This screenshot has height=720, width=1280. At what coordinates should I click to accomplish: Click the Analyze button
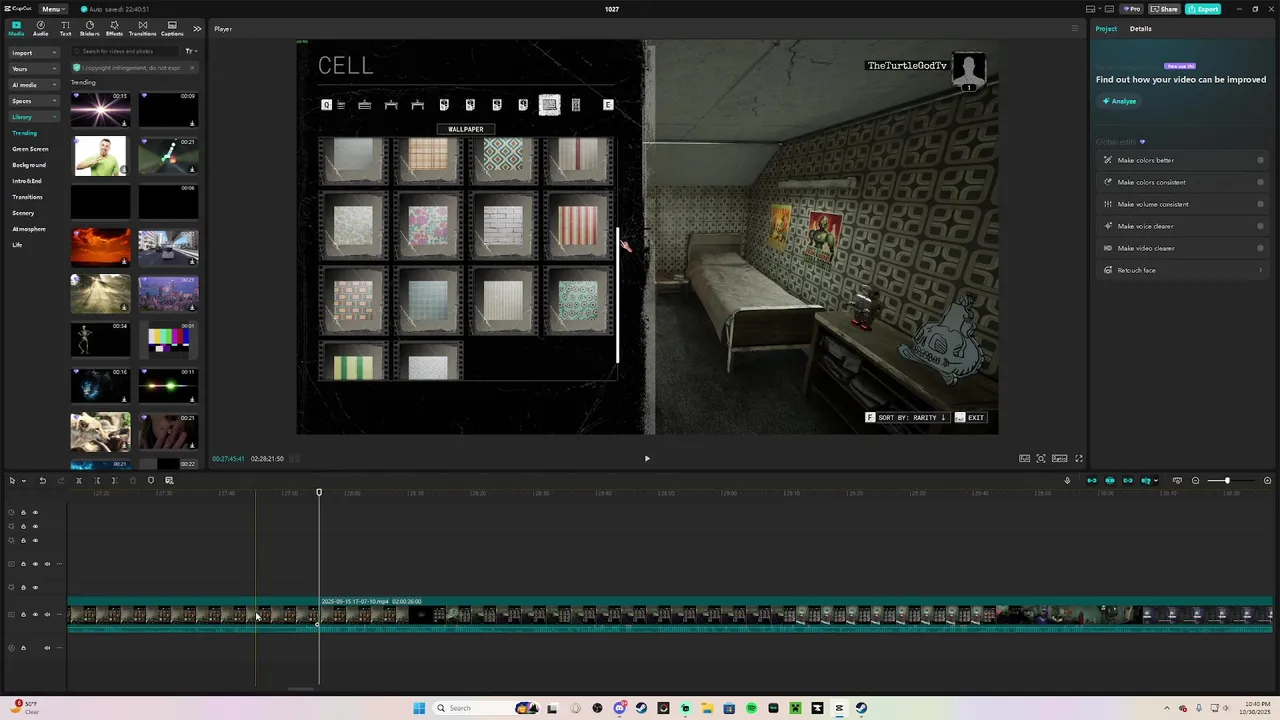[x=1120, y=101]
